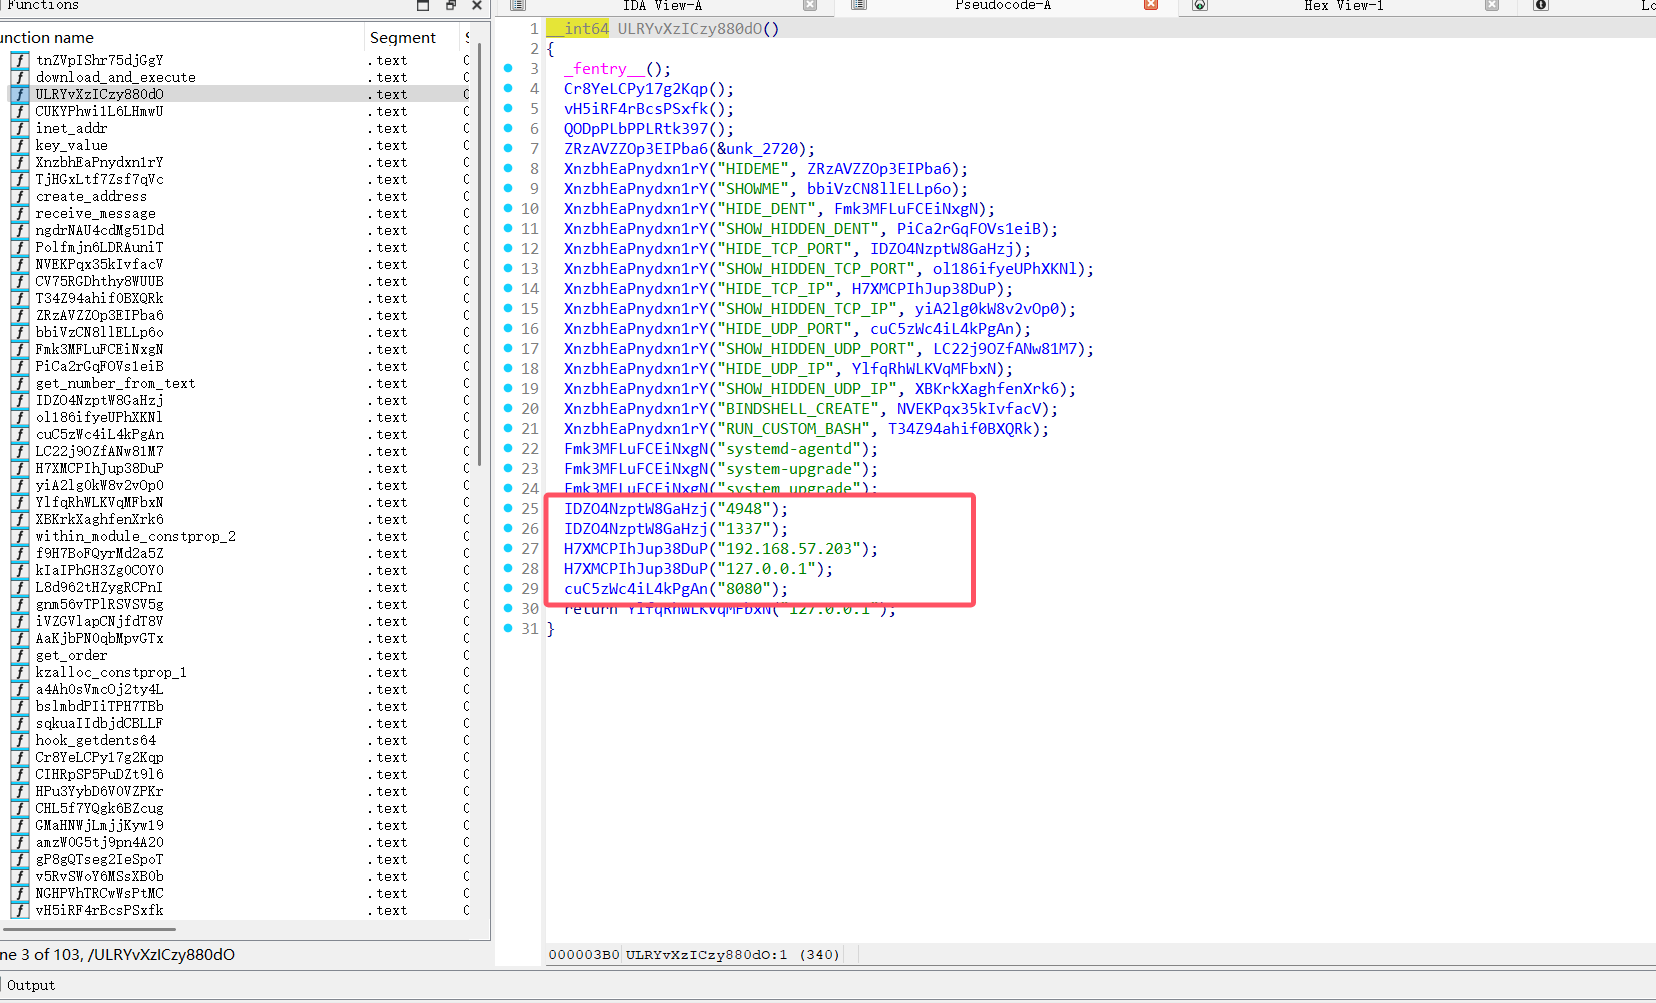Dock/restore the Functions panel
Image resolution: width=1656 pixels, height=1003 pixels.
(451, 5)
